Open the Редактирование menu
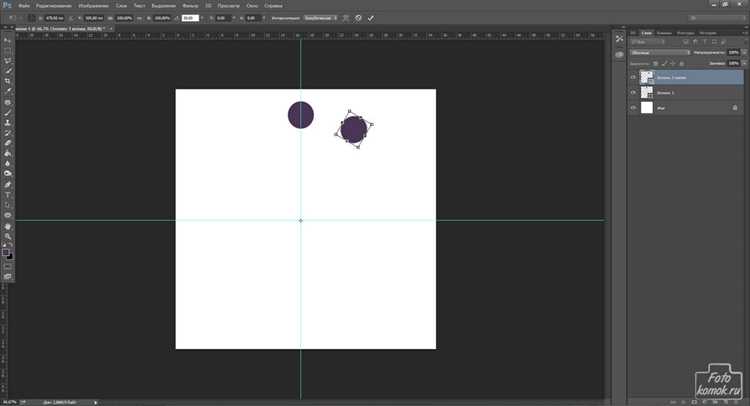The height and width of the screenshot is (406, 750). tap(54, 6)
